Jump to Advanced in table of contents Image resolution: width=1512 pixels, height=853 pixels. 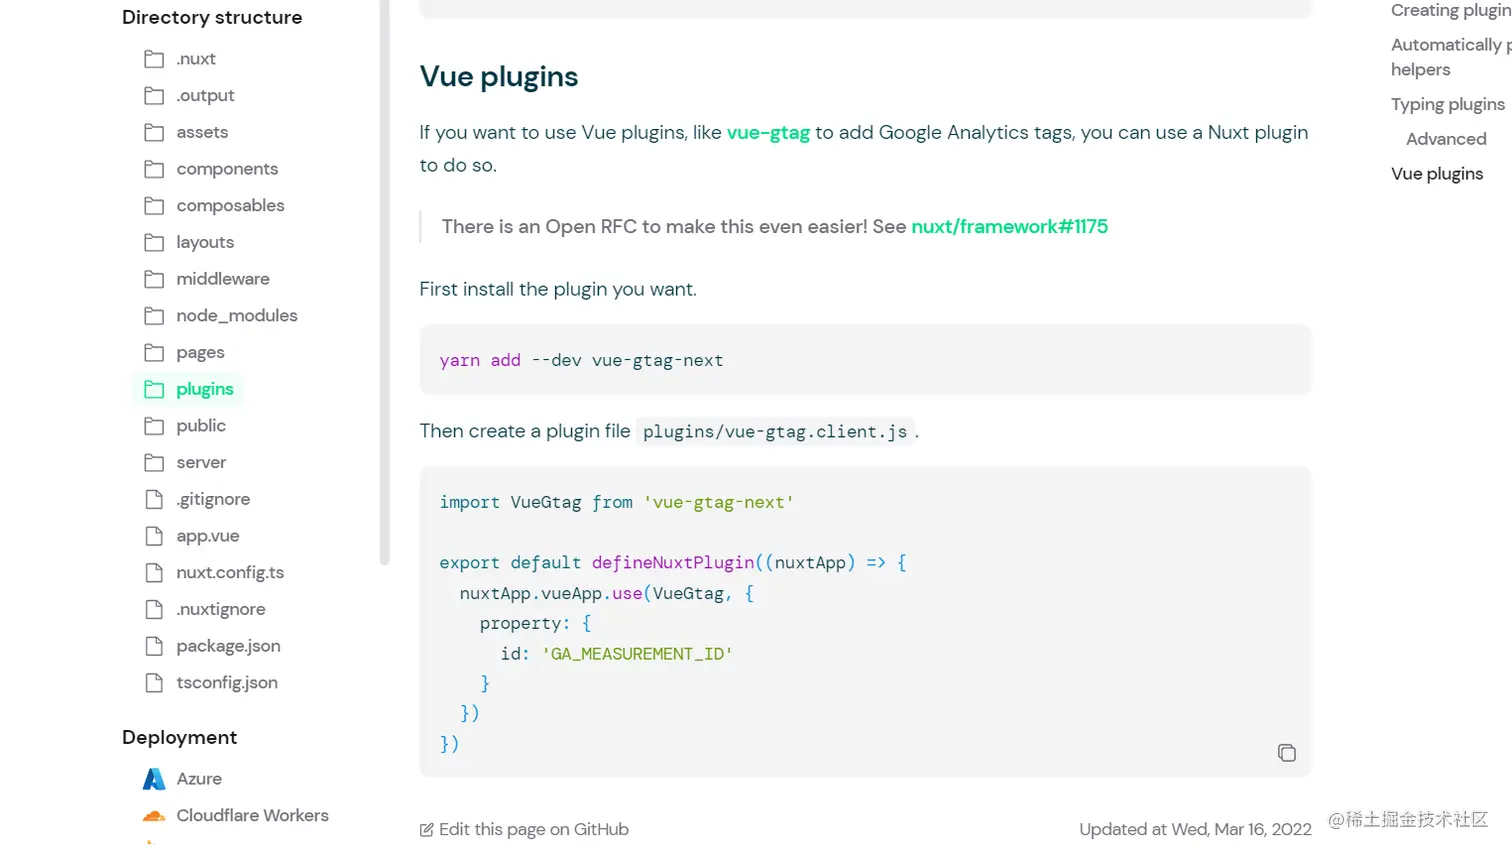[x=1446, y=139]
